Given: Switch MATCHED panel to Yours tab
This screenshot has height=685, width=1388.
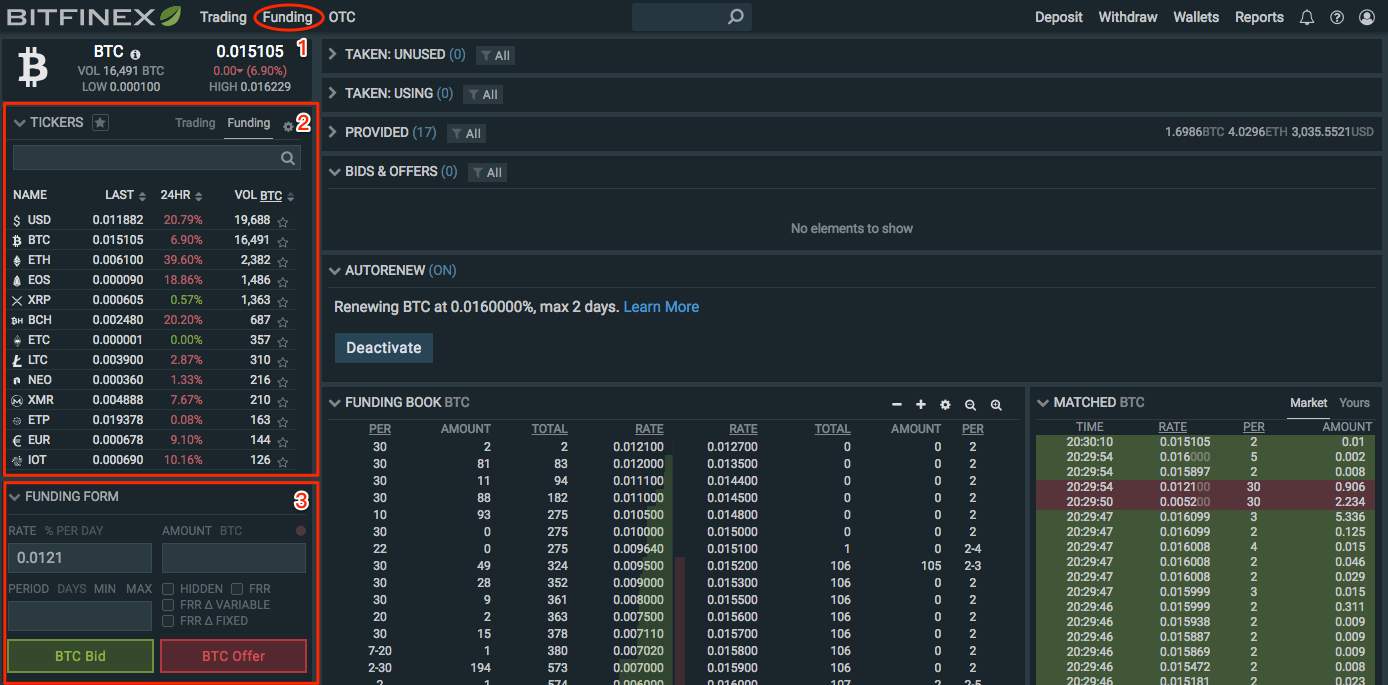Looking at the screenshot, I should point(1354,402).
